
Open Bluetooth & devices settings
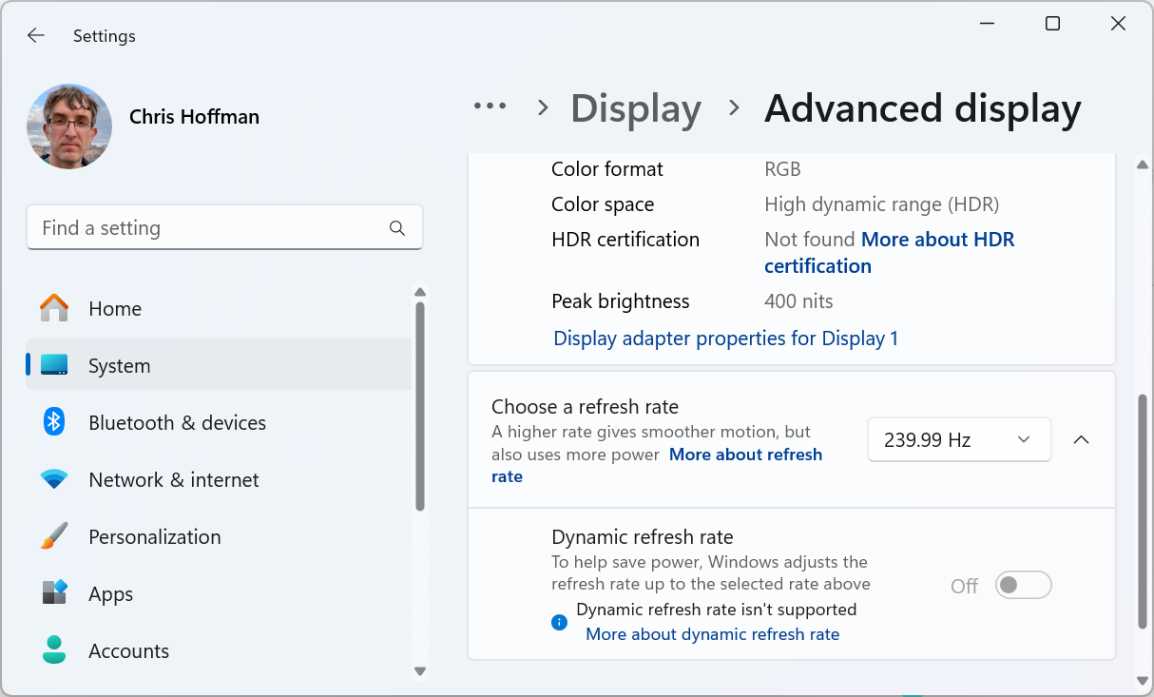[x=177, y=422]
